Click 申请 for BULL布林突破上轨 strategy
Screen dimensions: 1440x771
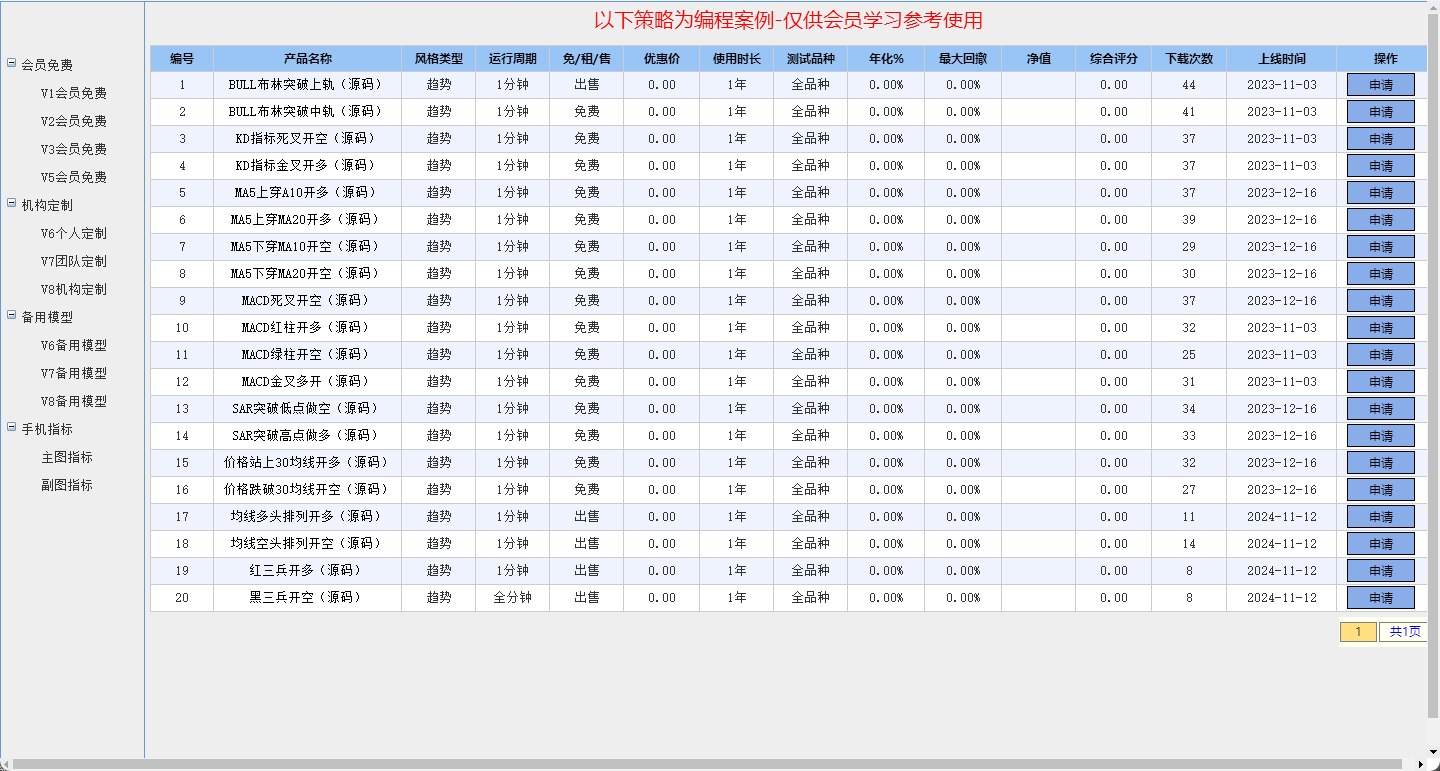[x=1380, y=85]
